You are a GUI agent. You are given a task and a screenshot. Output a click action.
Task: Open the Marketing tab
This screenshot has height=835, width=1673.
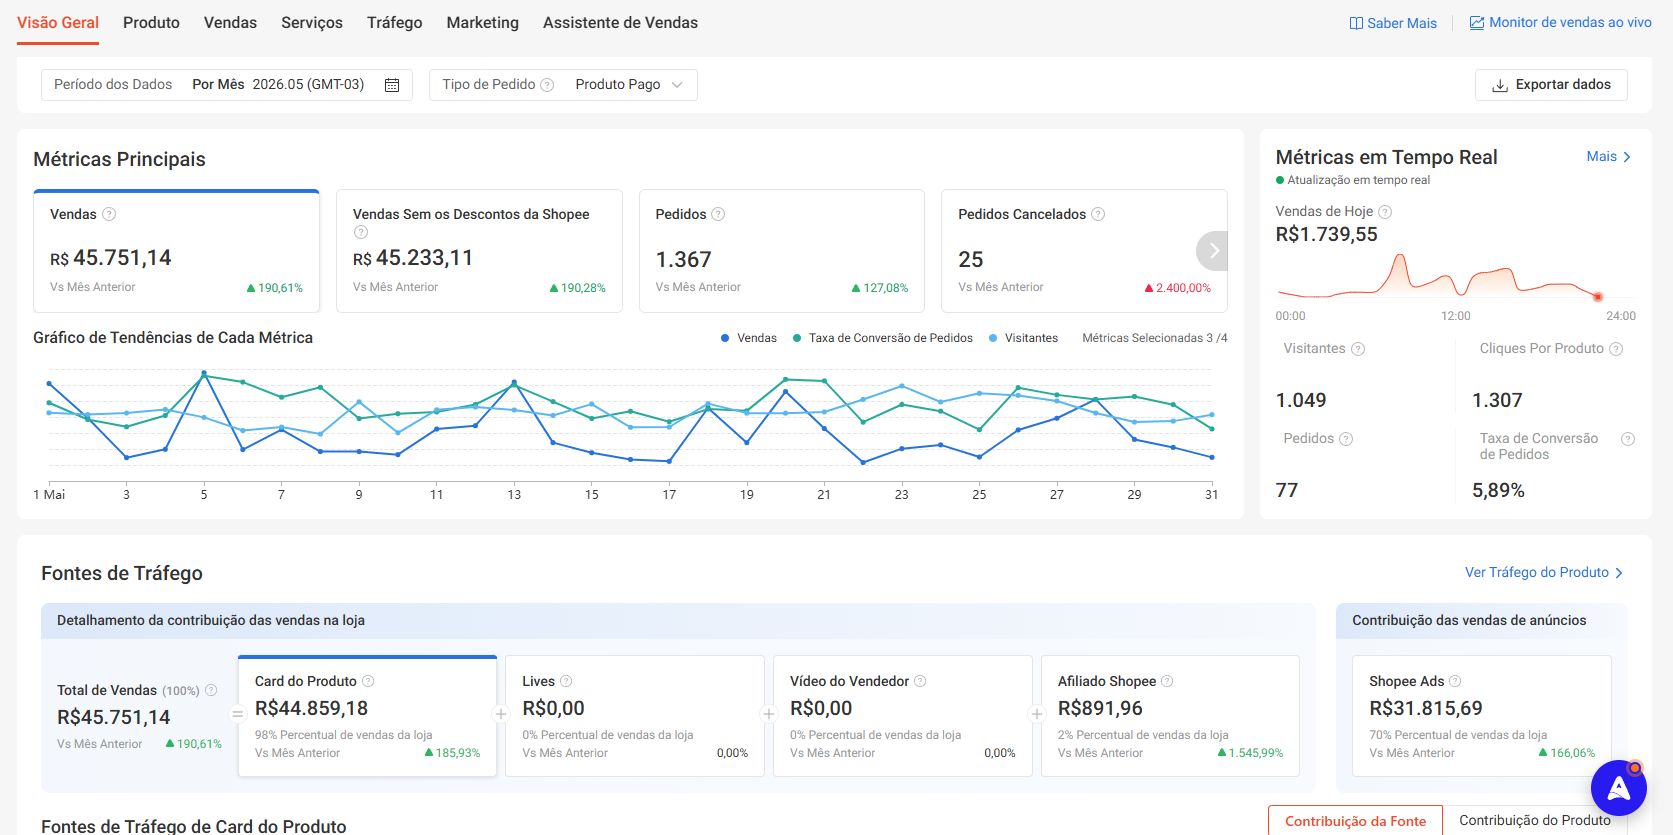(482, 22)
